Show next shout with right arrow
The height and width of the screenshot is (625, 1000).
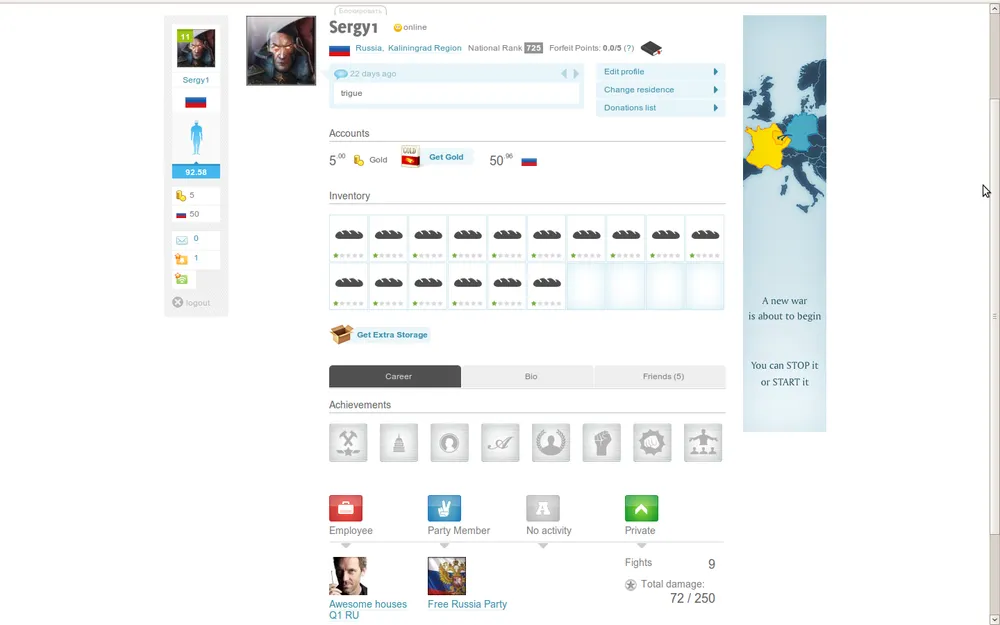point(576,74)
